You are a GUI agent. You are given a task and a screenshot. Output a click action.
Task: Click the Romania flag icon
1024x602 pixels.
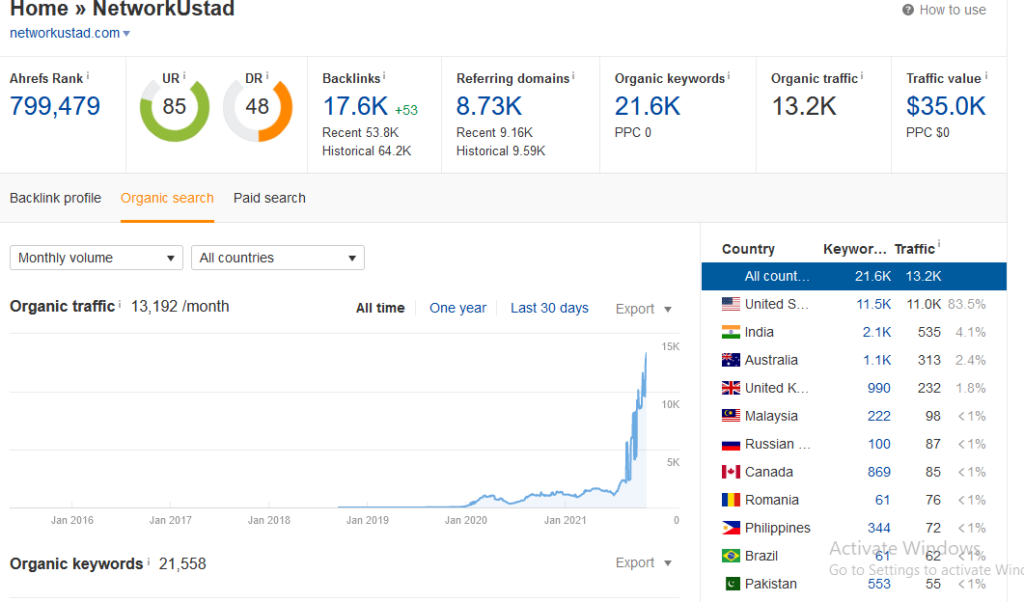coord(731,499)
